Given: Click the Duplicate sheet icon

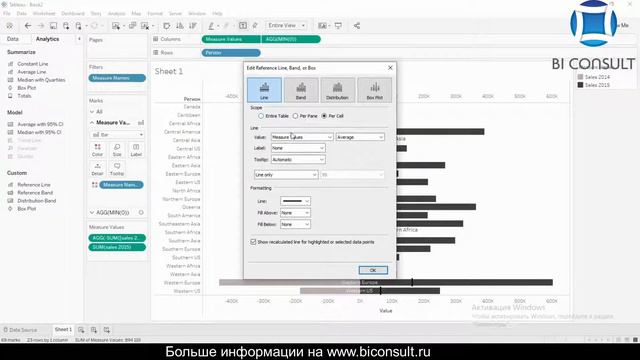Looking at the screenshot, I should [x=133, y=26].
